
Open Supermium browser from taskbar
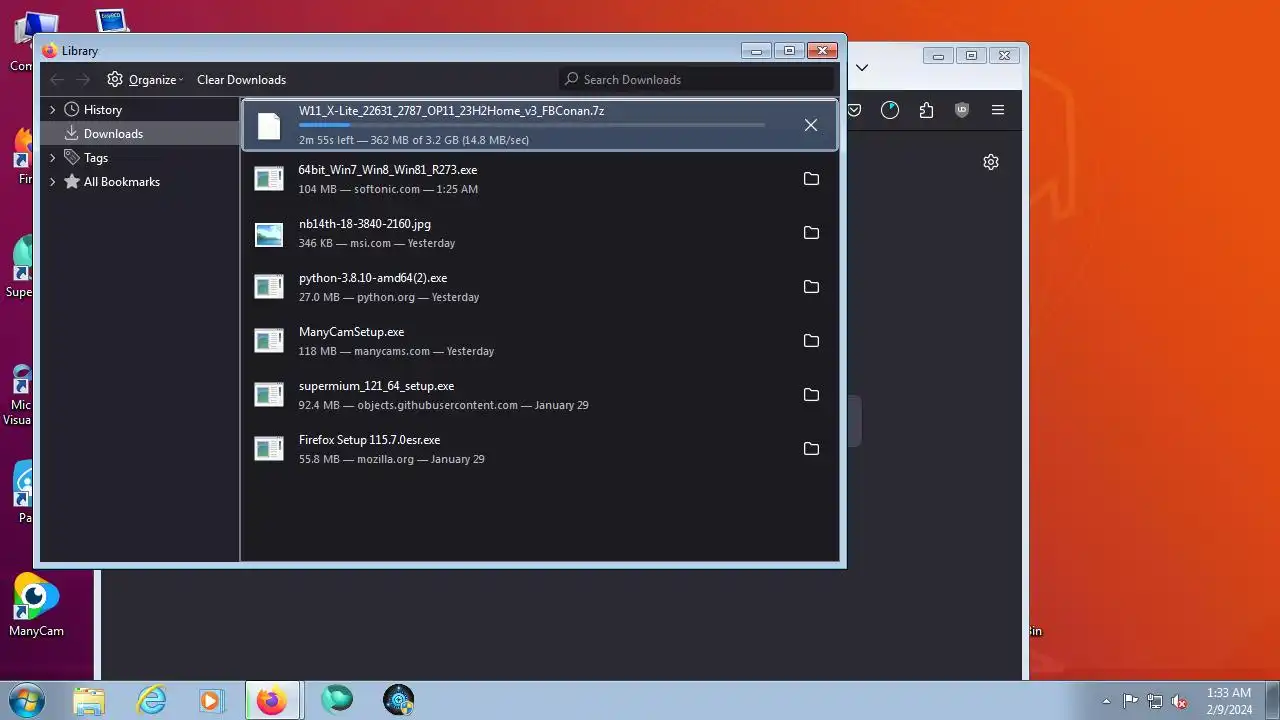coord(337,700)
